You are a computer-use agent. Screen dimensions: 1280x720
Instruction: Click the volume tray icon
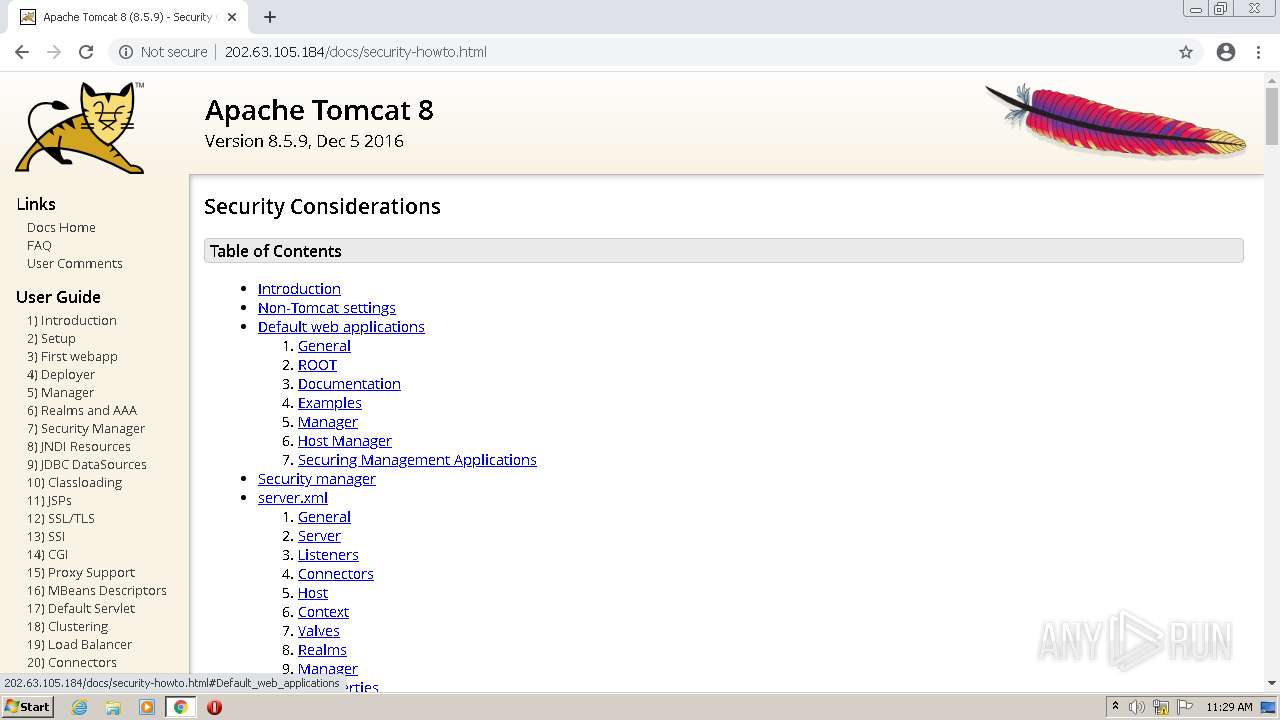point(1138,707)
